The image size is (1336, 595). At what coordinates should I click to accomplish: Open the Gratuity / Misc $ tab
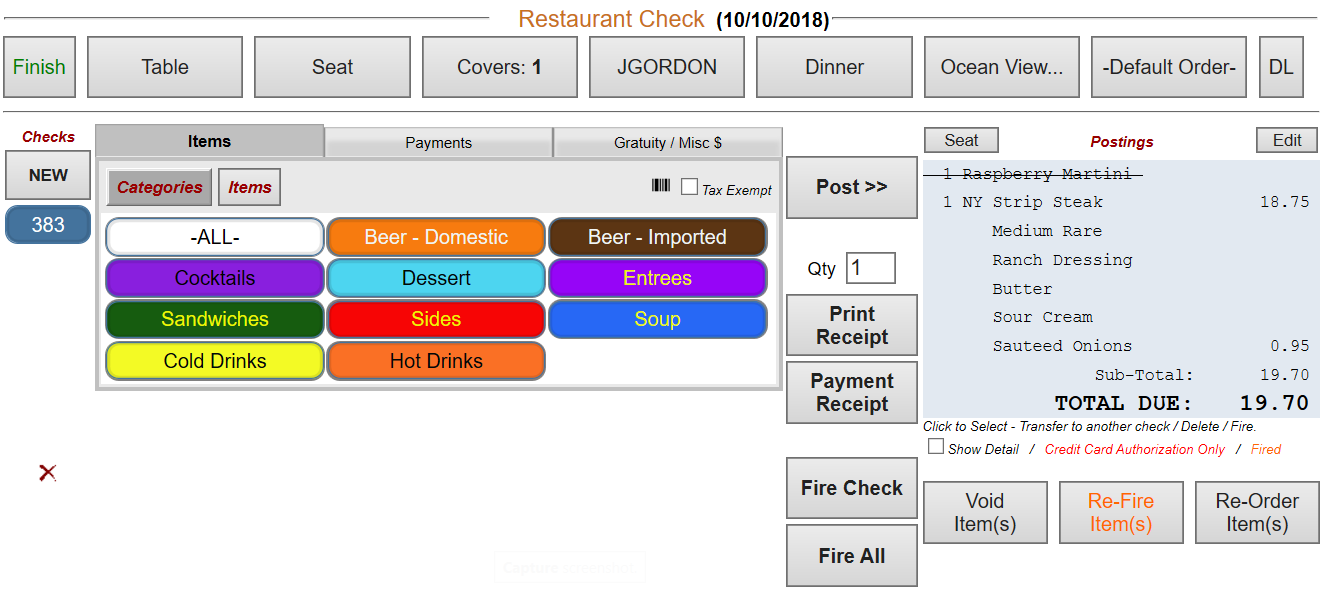point(667,143)
